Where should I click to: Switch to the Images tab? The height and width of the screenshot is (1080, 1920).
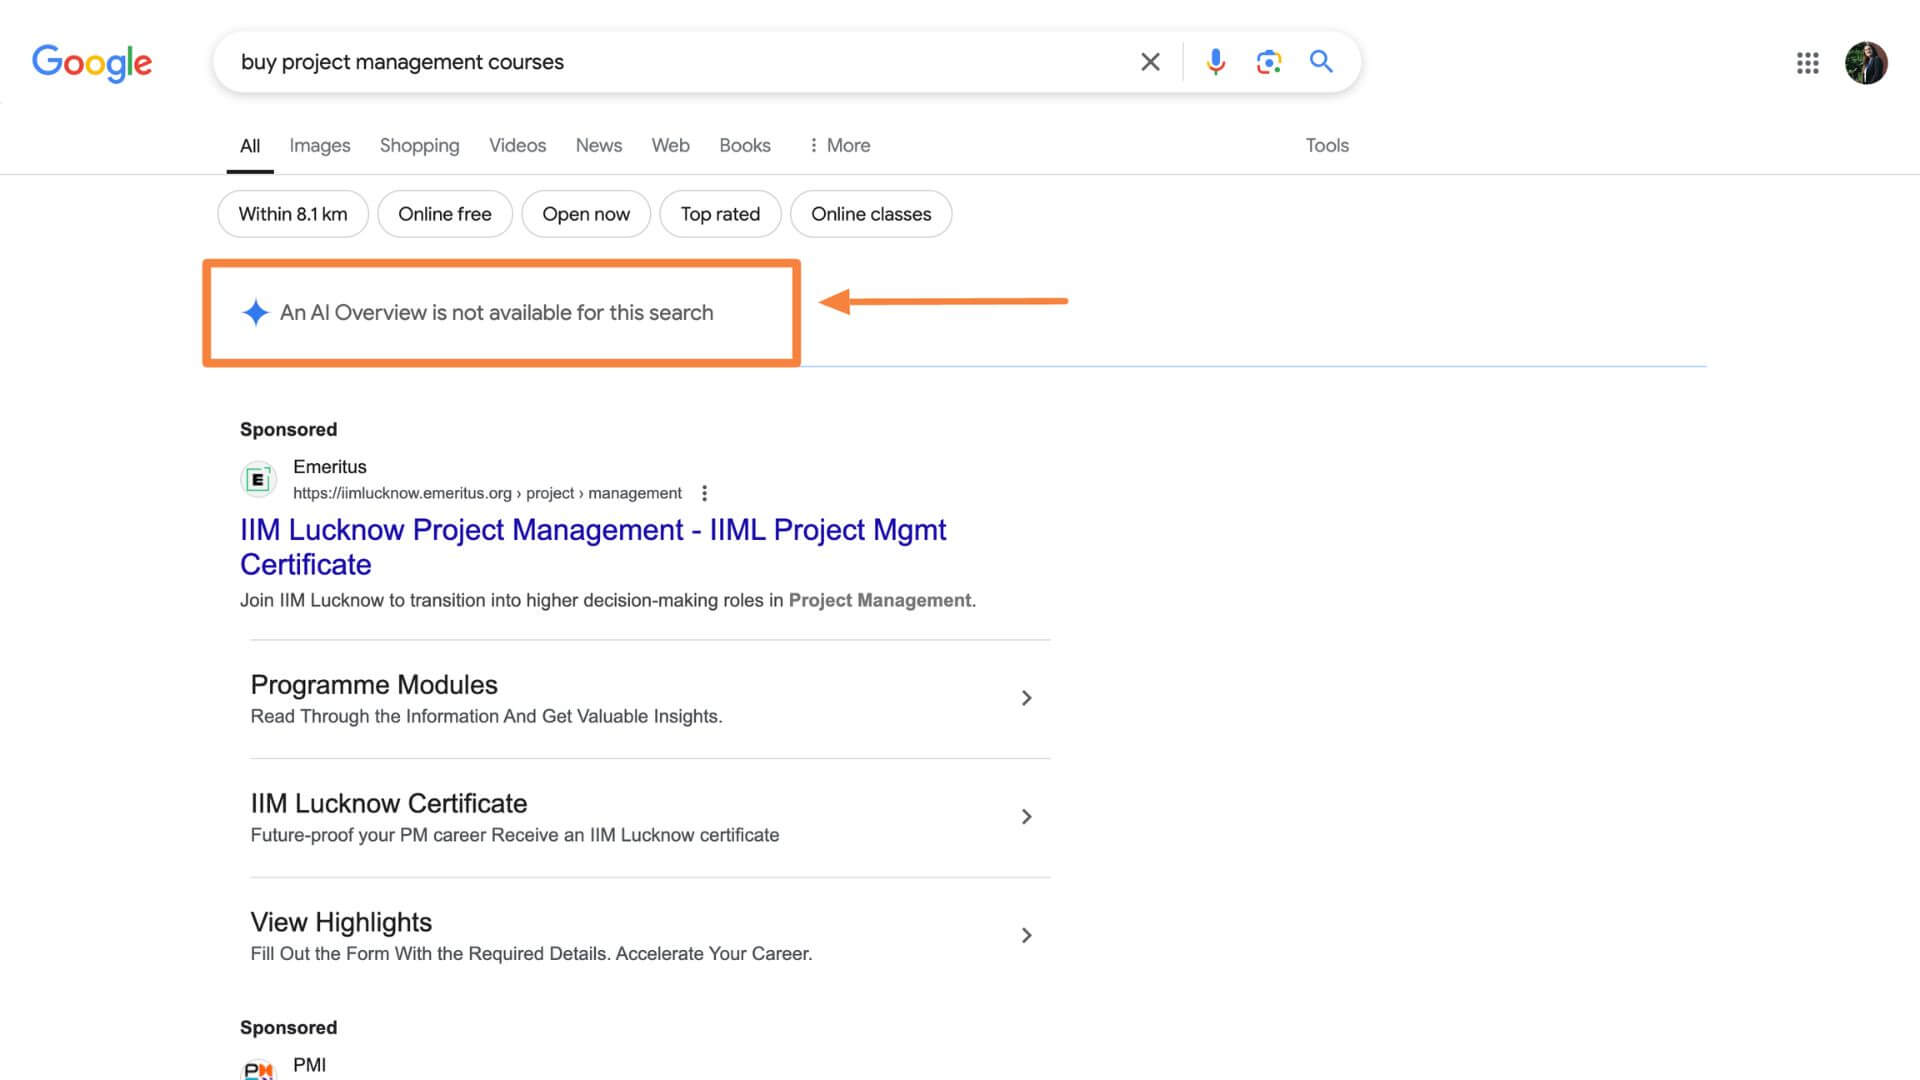(320, 146)
